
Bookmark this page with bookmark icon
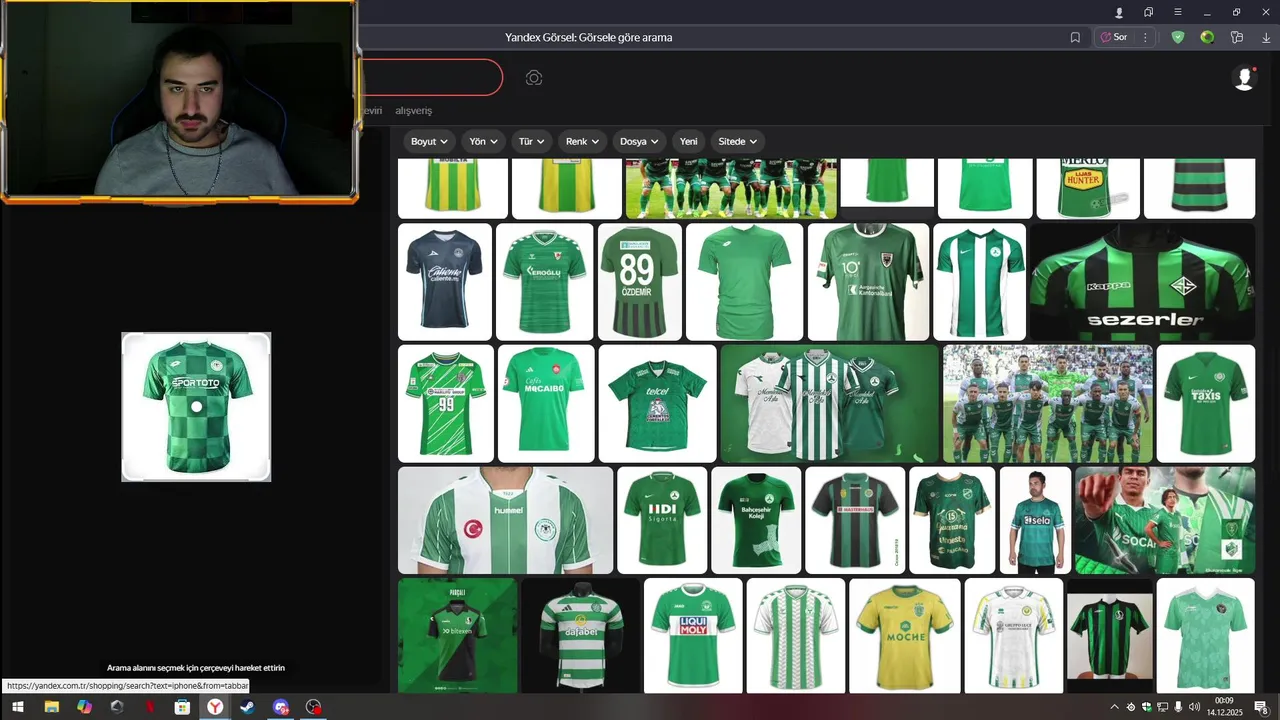pyautogui.click(x=1075, y=37)
